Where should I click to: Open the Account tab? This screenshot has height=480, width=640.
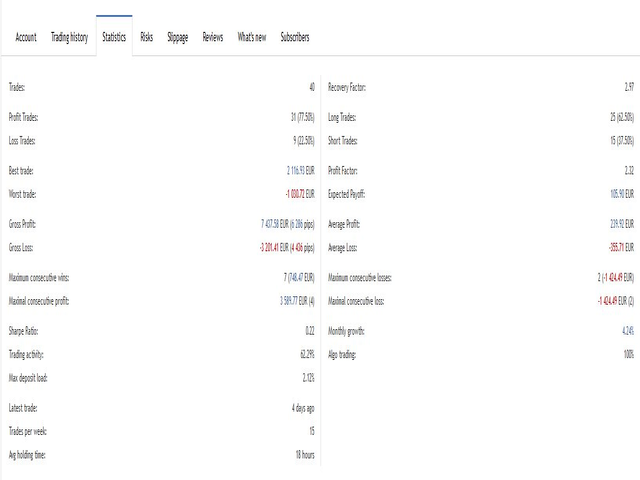click(26, 38)
